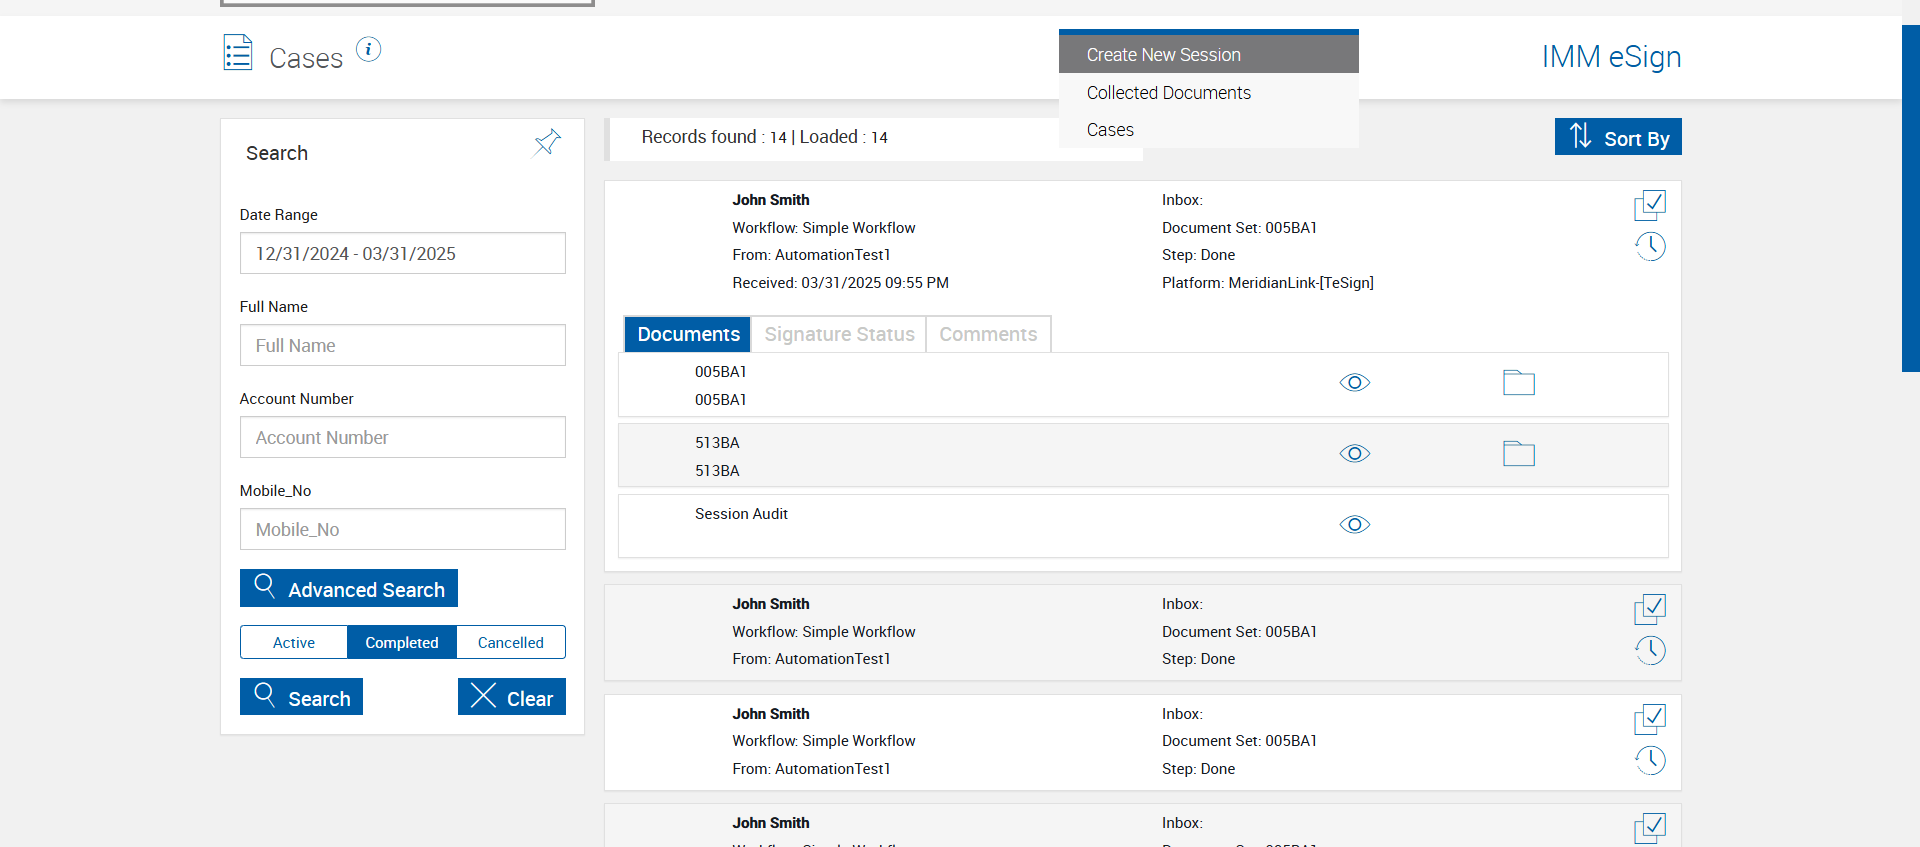This screenshot has height=847, width=1920.
Task: Pin the Search panel
Action: (547, 143)
